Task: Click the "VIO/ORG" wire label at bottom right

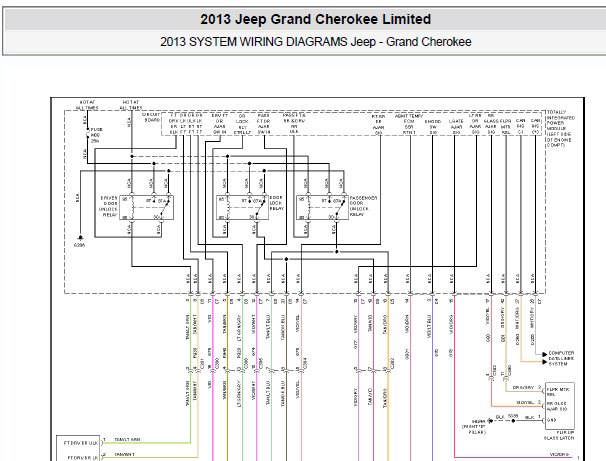Action: [x=559, y=454]
